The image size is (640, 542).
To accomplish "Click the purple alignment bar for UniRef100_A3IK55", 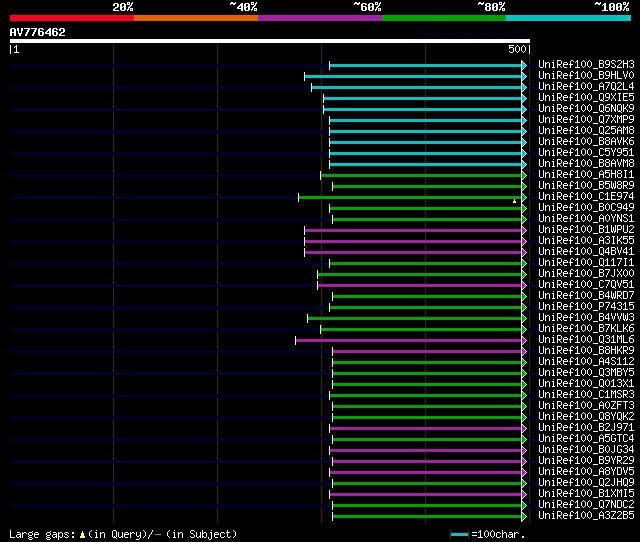I will [413, 242].
